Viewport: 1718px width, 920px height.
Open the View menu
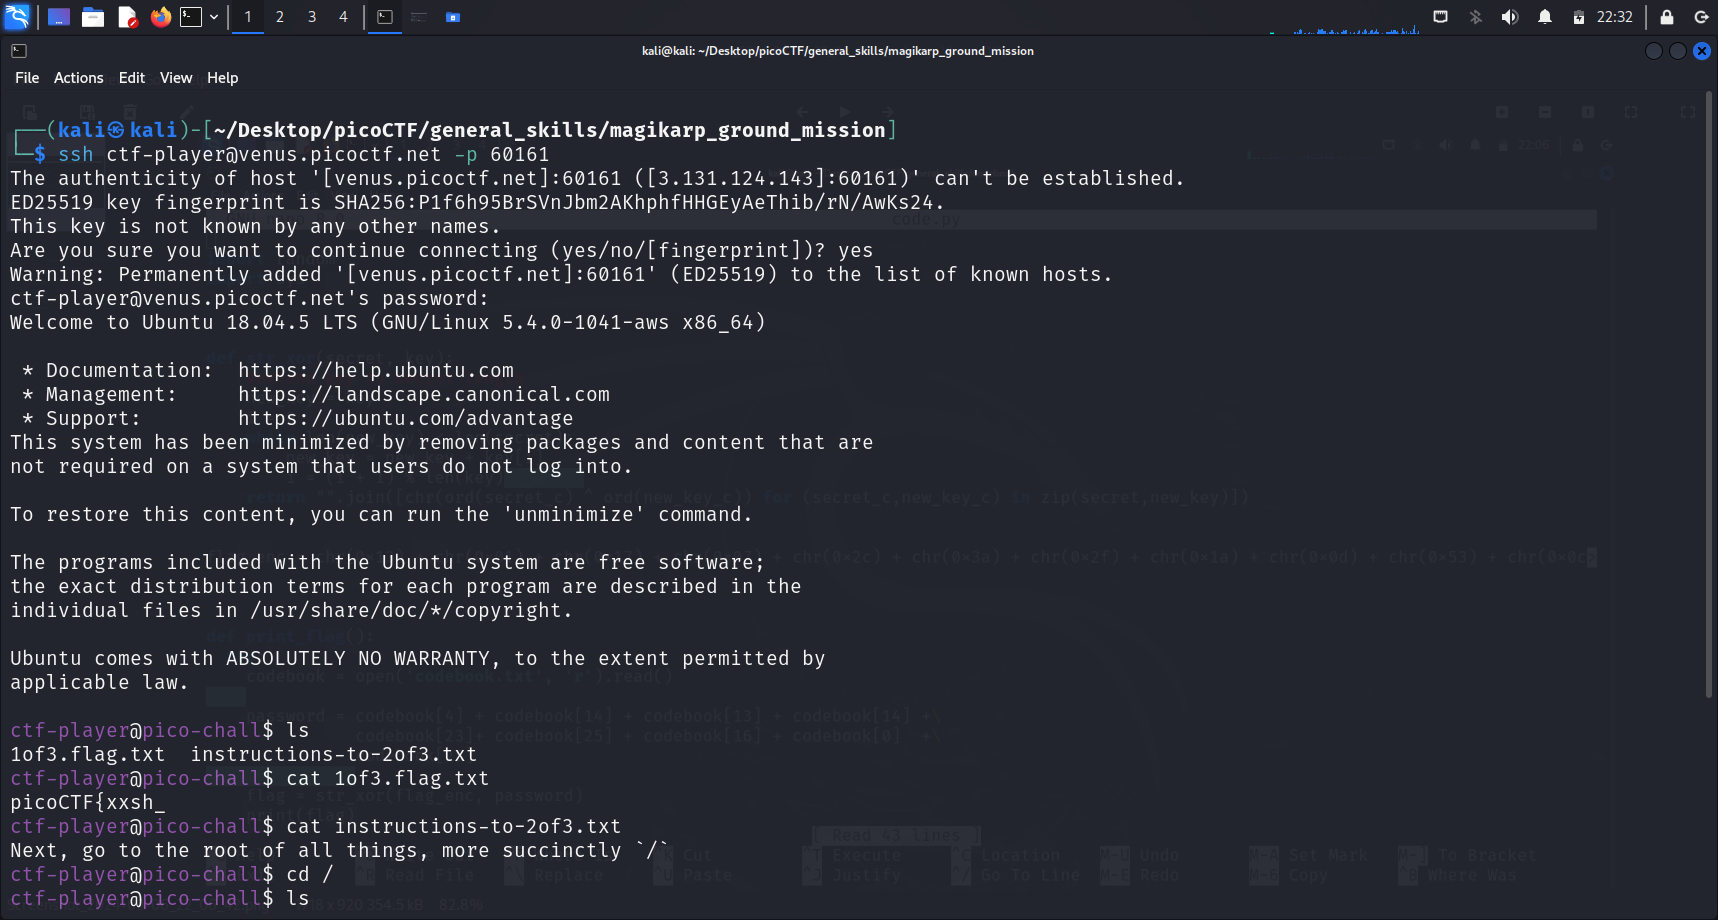tap(176, 78)
